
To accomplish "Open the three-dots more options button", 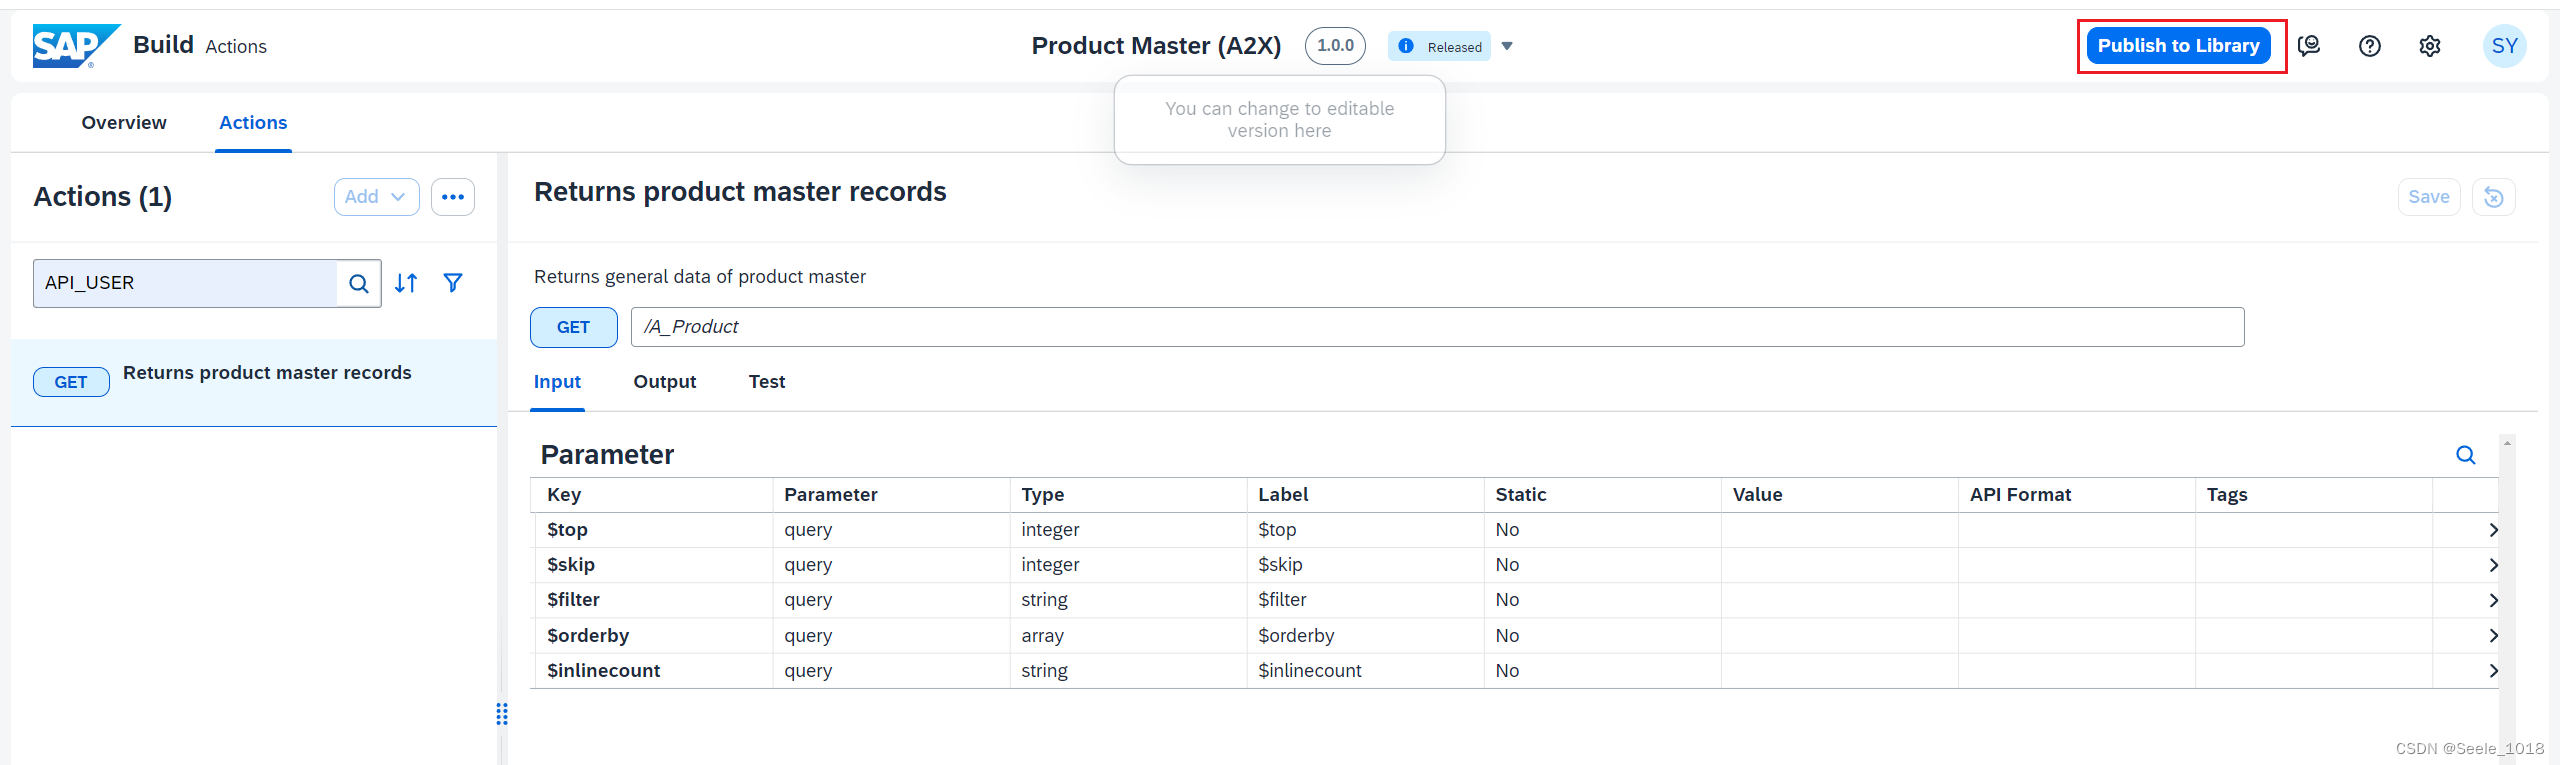I will [453, 197].
